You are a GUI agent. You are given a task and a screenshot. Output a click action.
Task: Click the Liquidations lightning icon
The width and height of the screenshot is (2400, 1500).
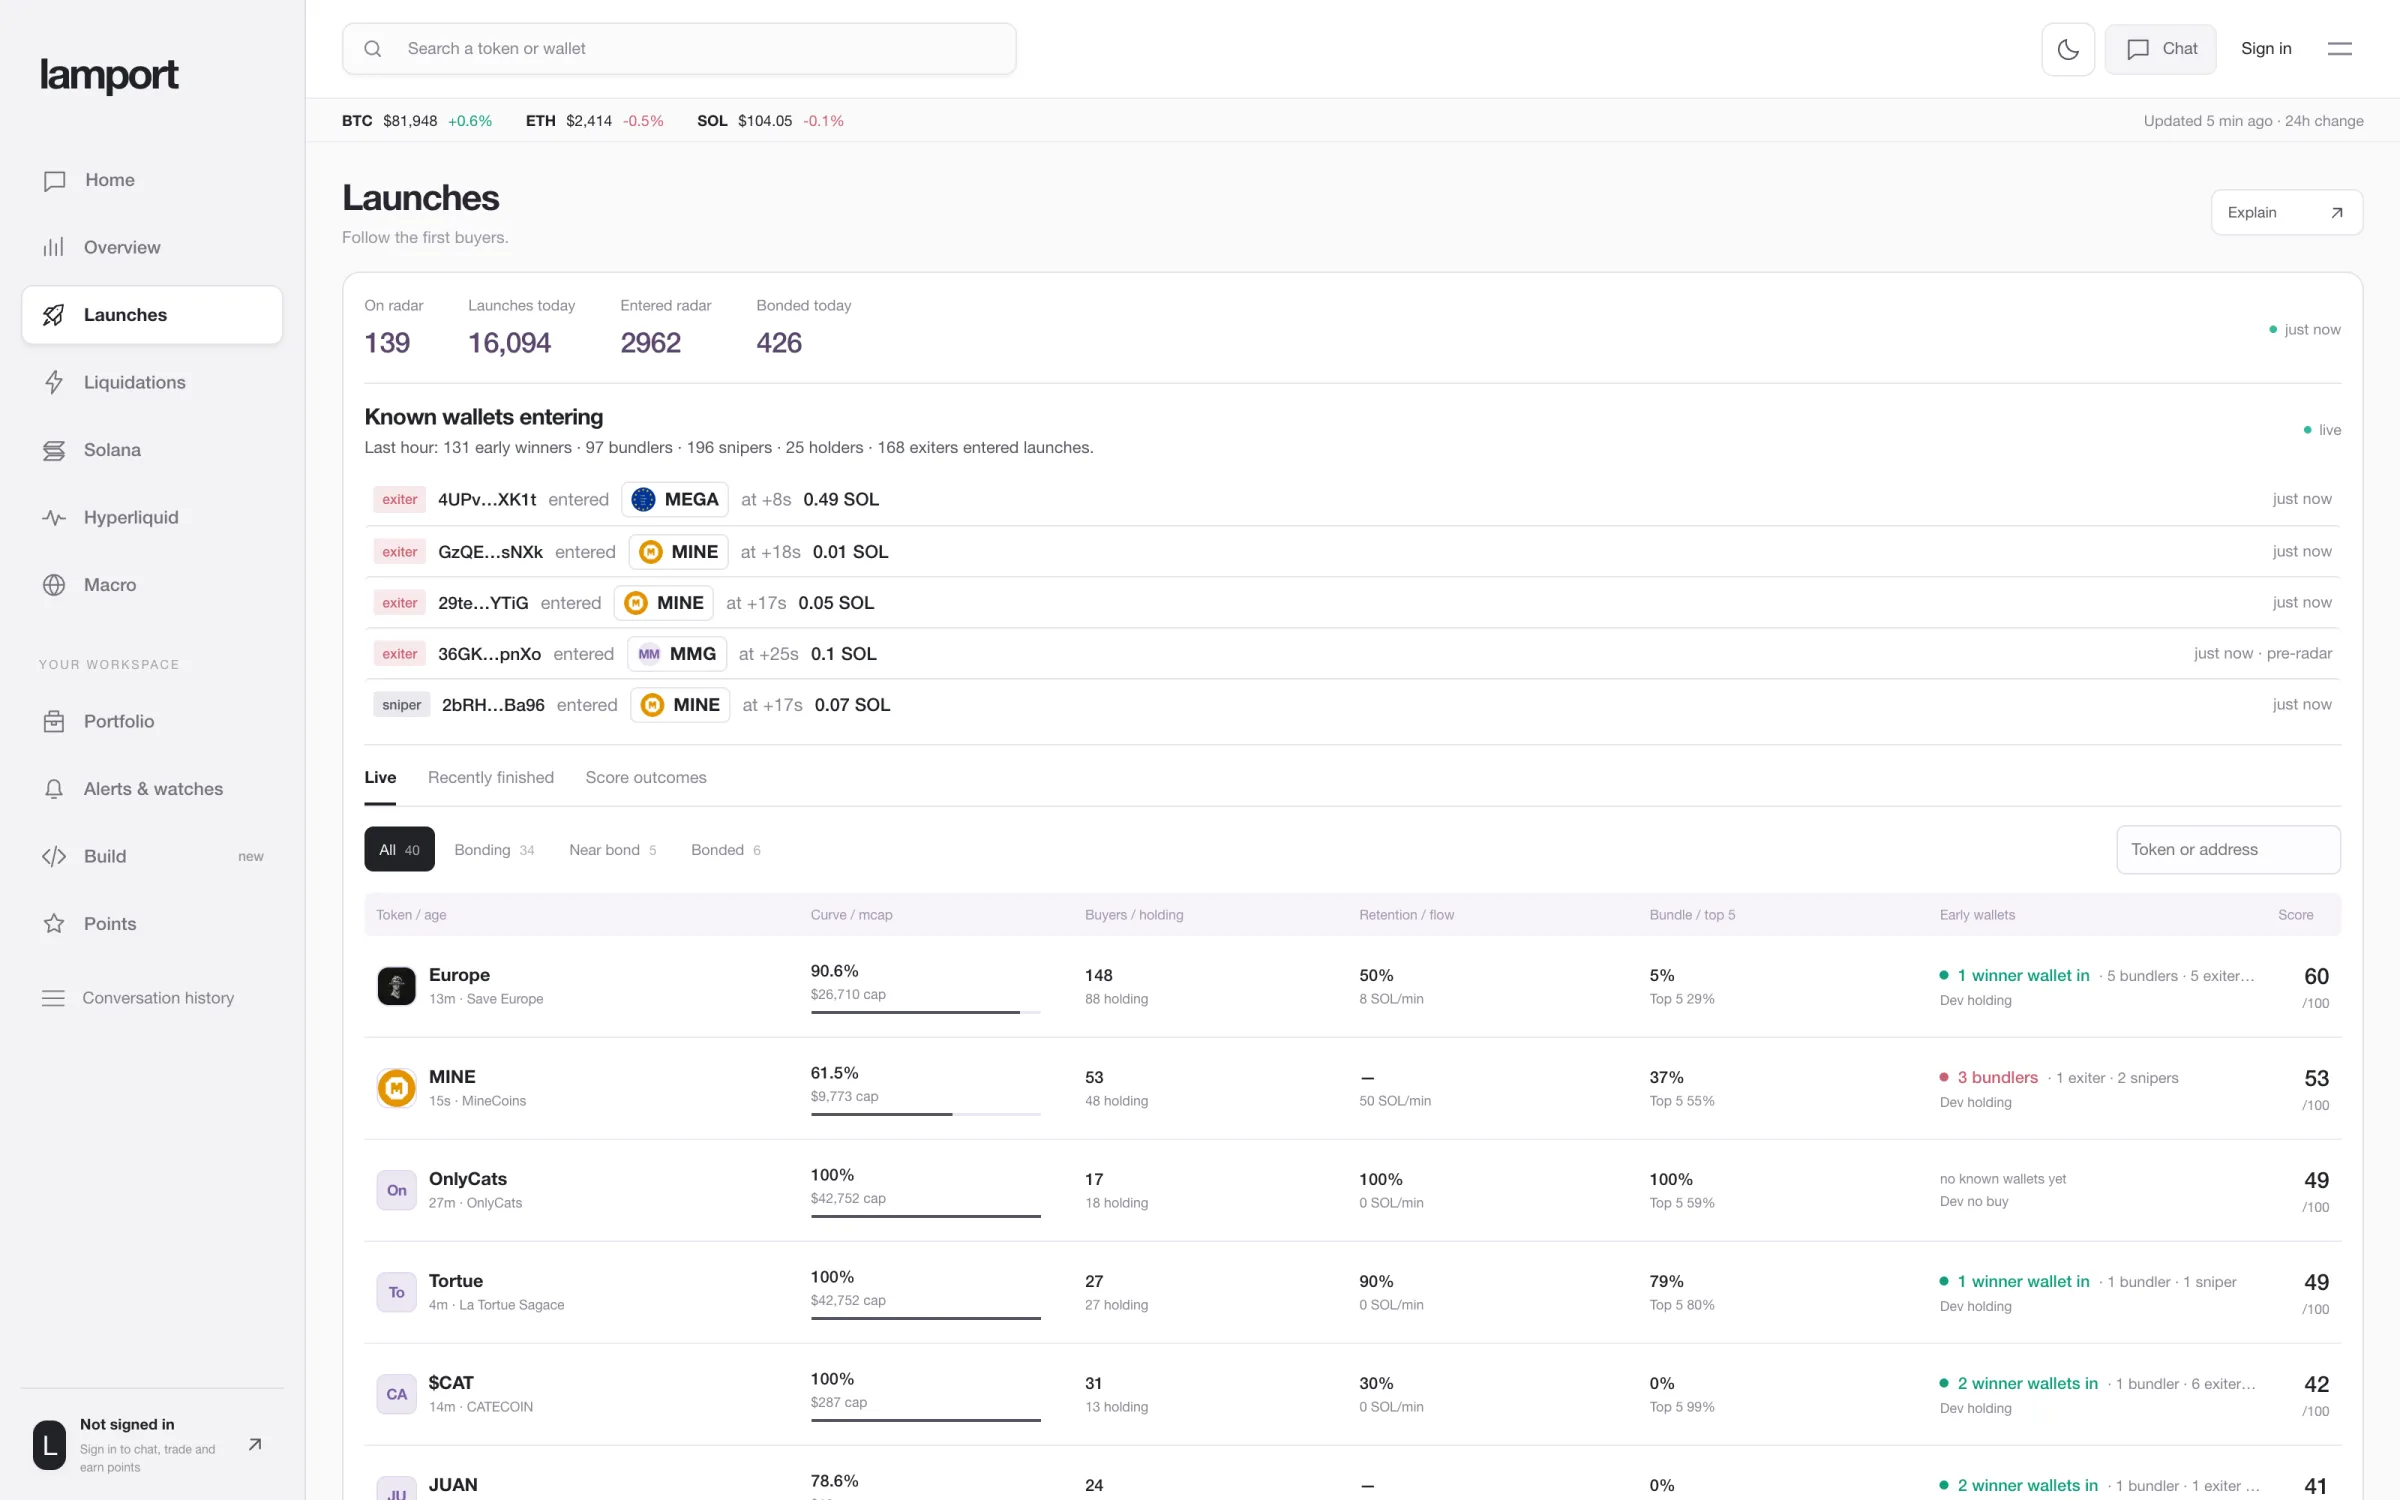pyautogui.click(x=54, y=382)
